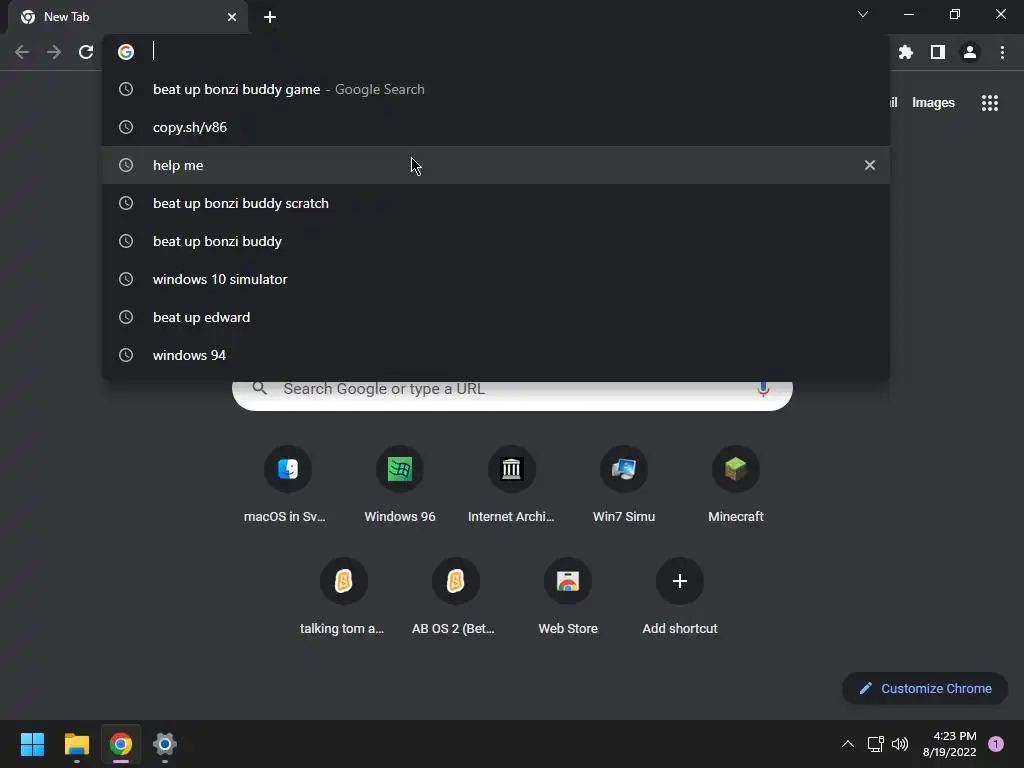Pick the 'windows 94' suggestion

[496, 355]
